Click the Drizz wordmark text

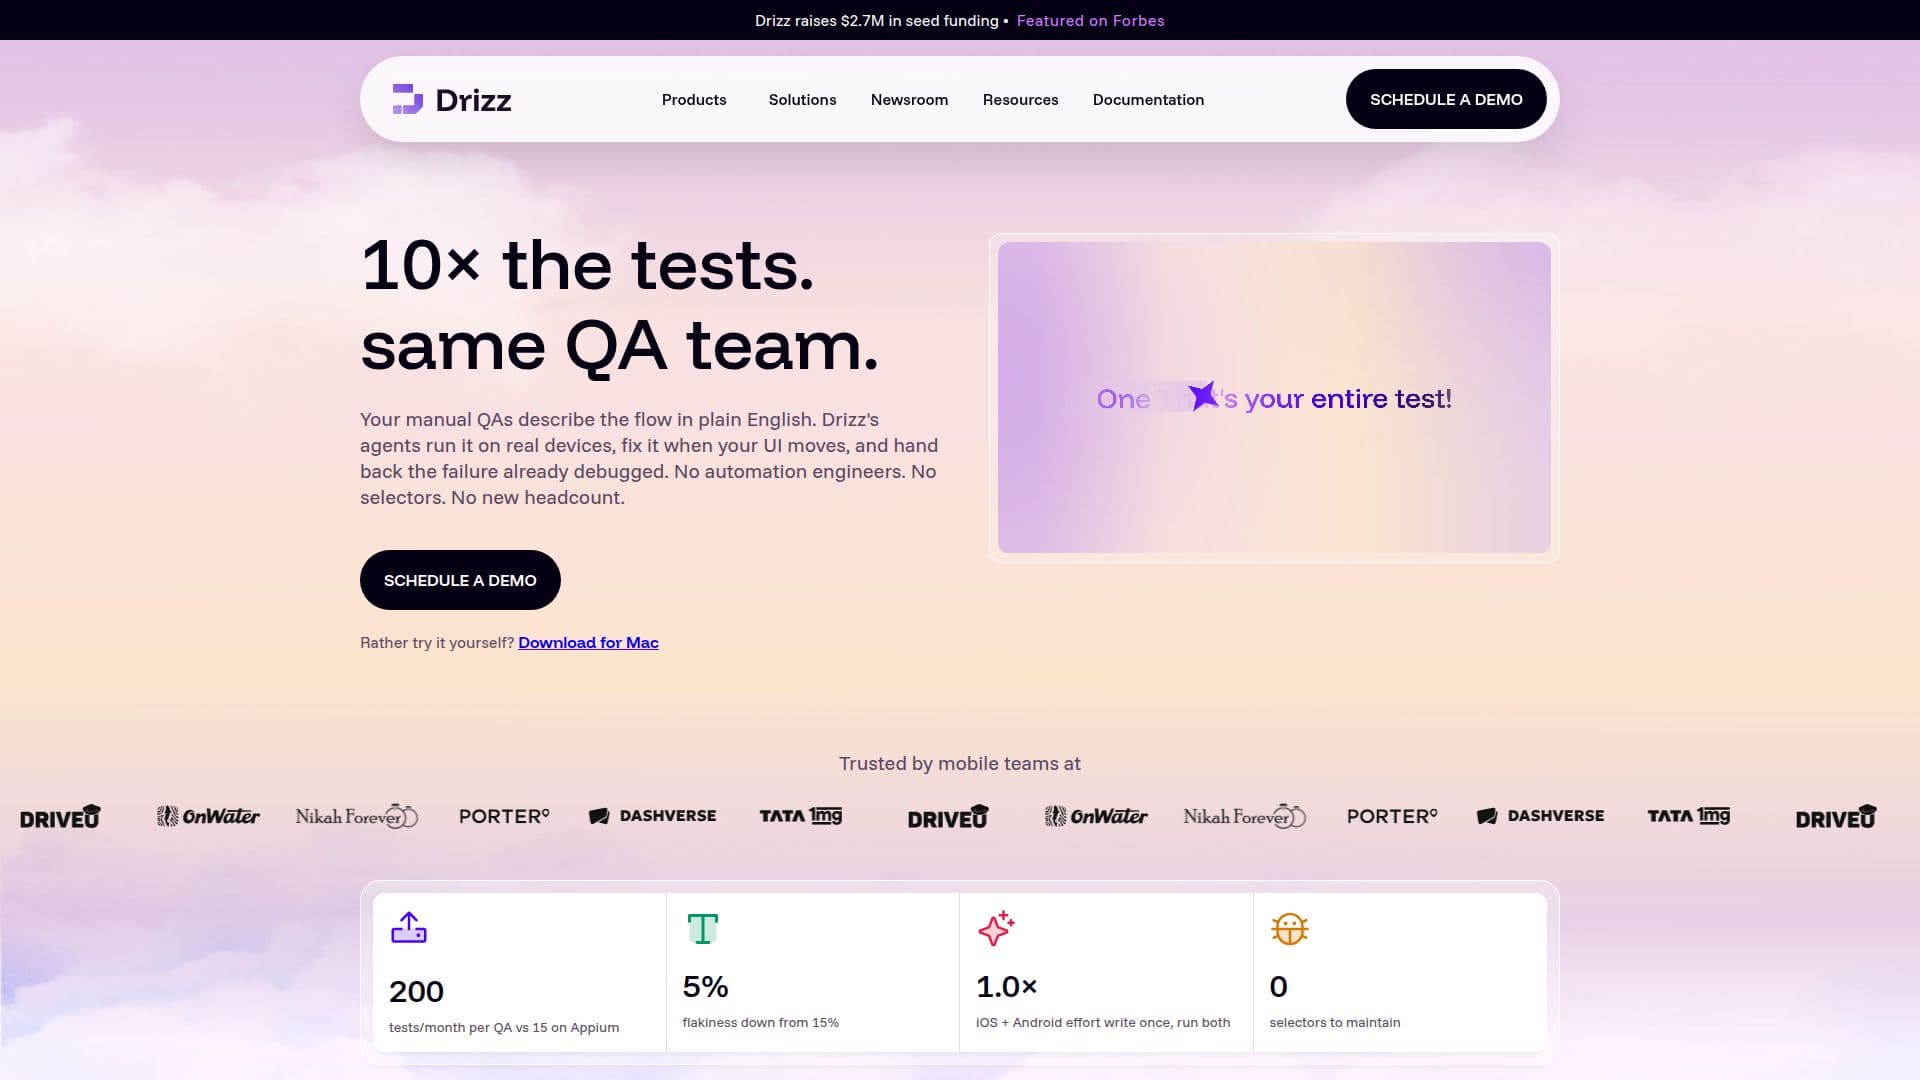(x=473, y=100)
